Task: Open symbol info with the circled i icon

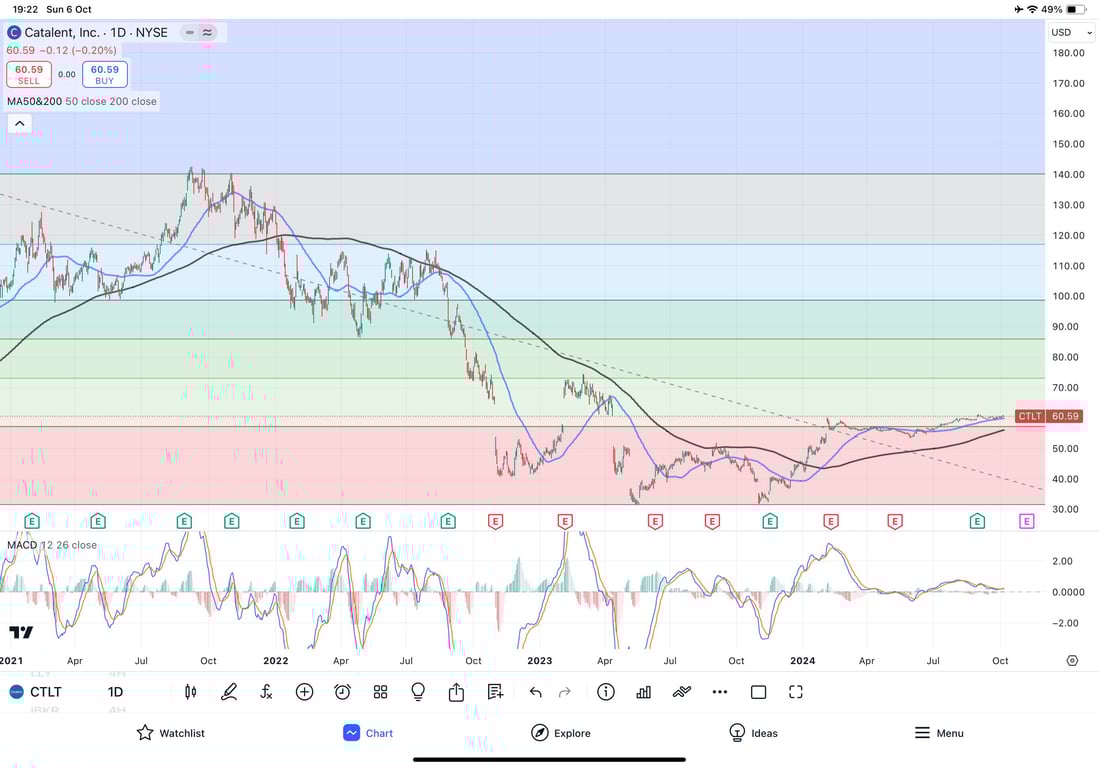Action: tap(606, 692)
